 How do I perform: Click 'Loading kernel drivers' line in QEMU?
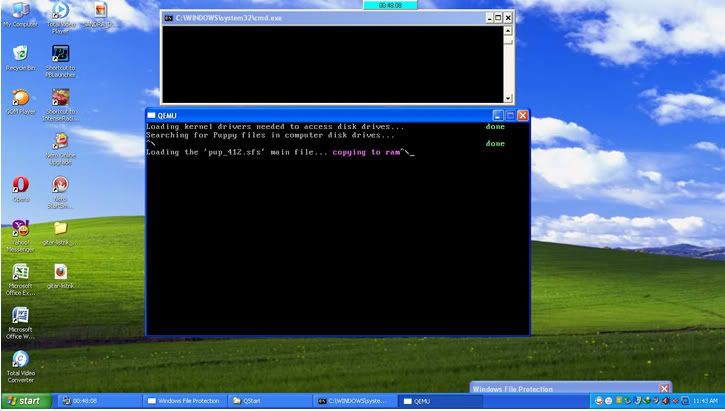tap(275, 126)
